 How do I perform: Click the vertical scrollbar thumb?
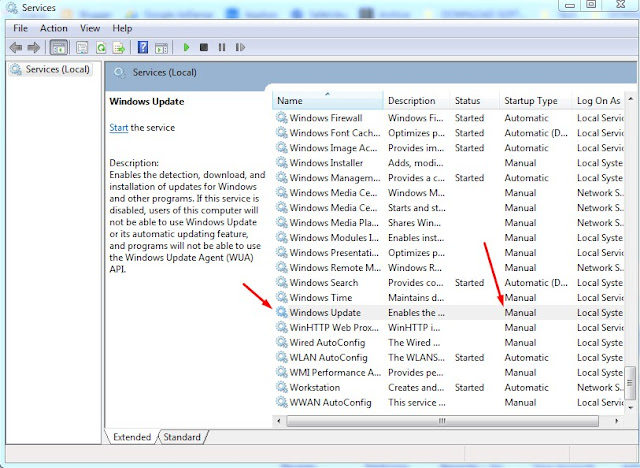[631, 383]
